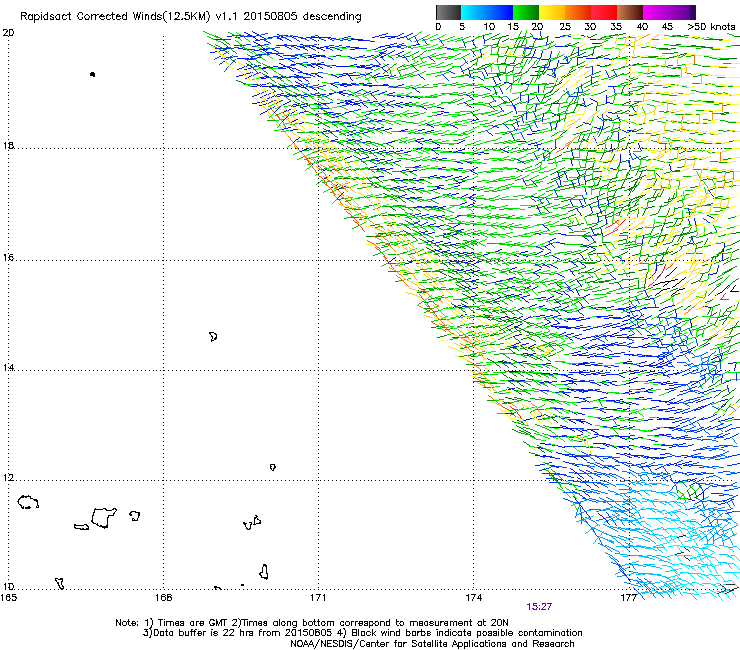Click the brown 35-40 knots legend segment
740x650 pixels.
(x=629, y=12)
